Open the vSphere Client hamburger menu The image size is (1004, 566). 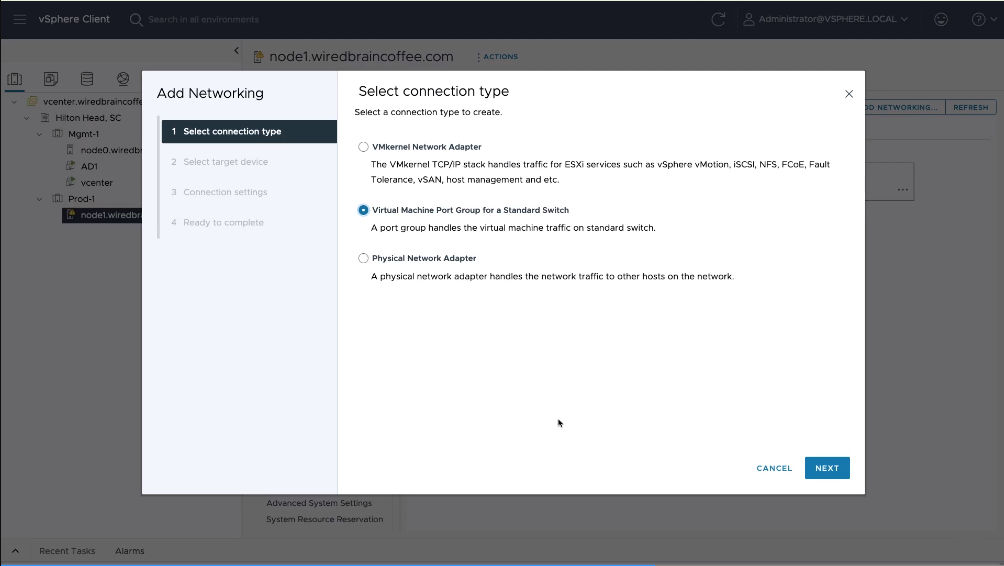pyautogui.click(x=20, y=19)
